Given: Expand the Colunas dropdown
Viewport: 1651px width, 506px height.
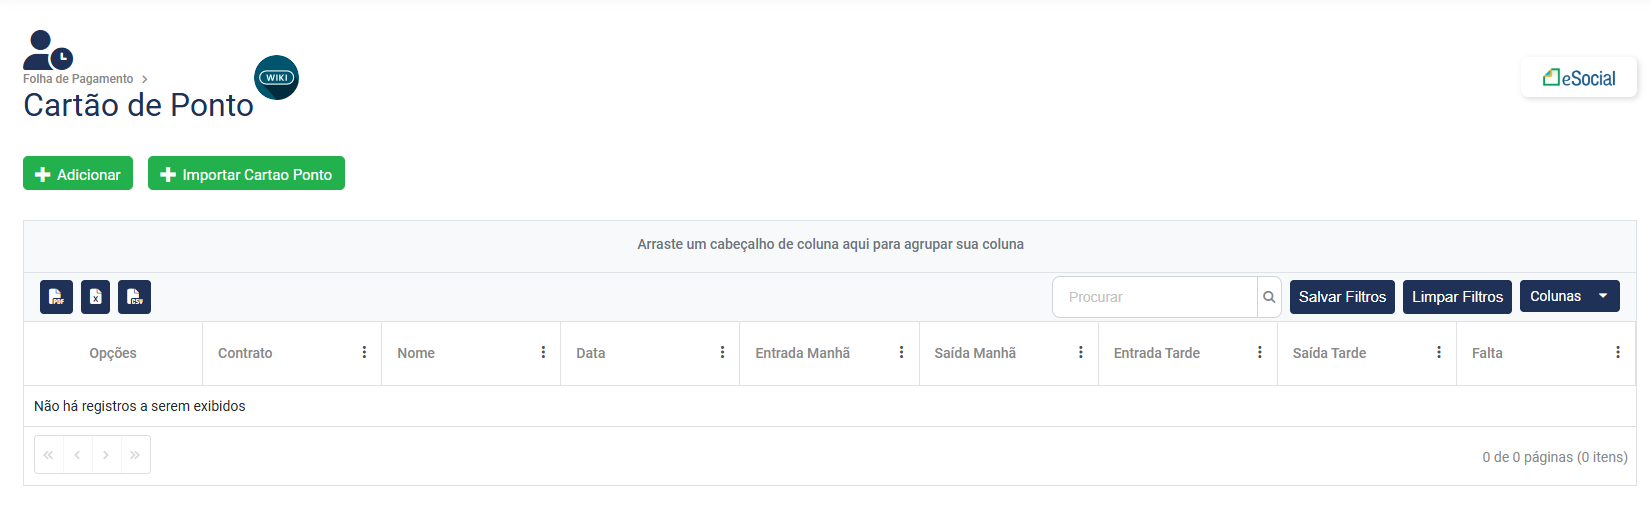Looking at the screenshot, I should [x=1569, y=296].
